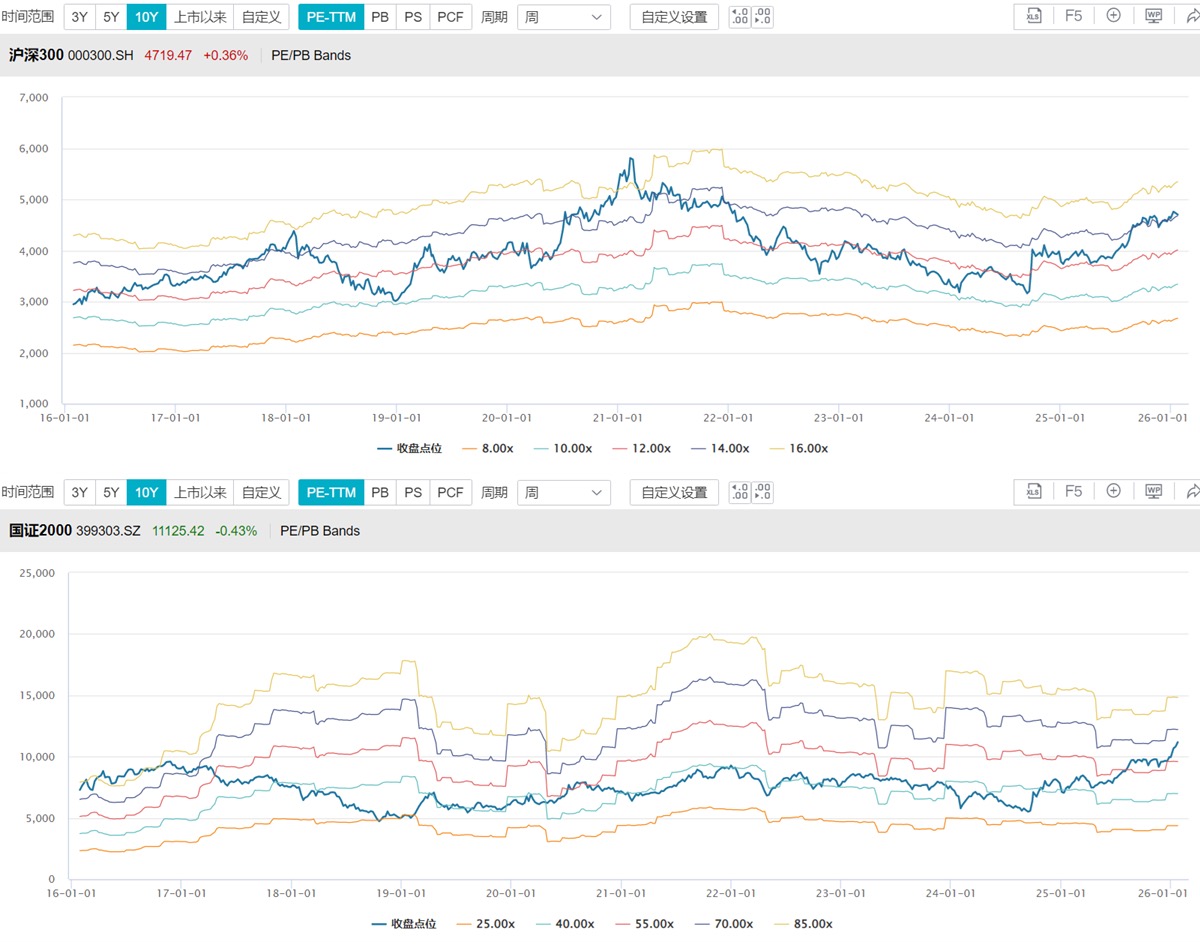The height and width of the screenshot is (945, 1200).
Task: Export 国证2000 chart data to XLS
Action: pyautogui.click(x=1033, y=492)
